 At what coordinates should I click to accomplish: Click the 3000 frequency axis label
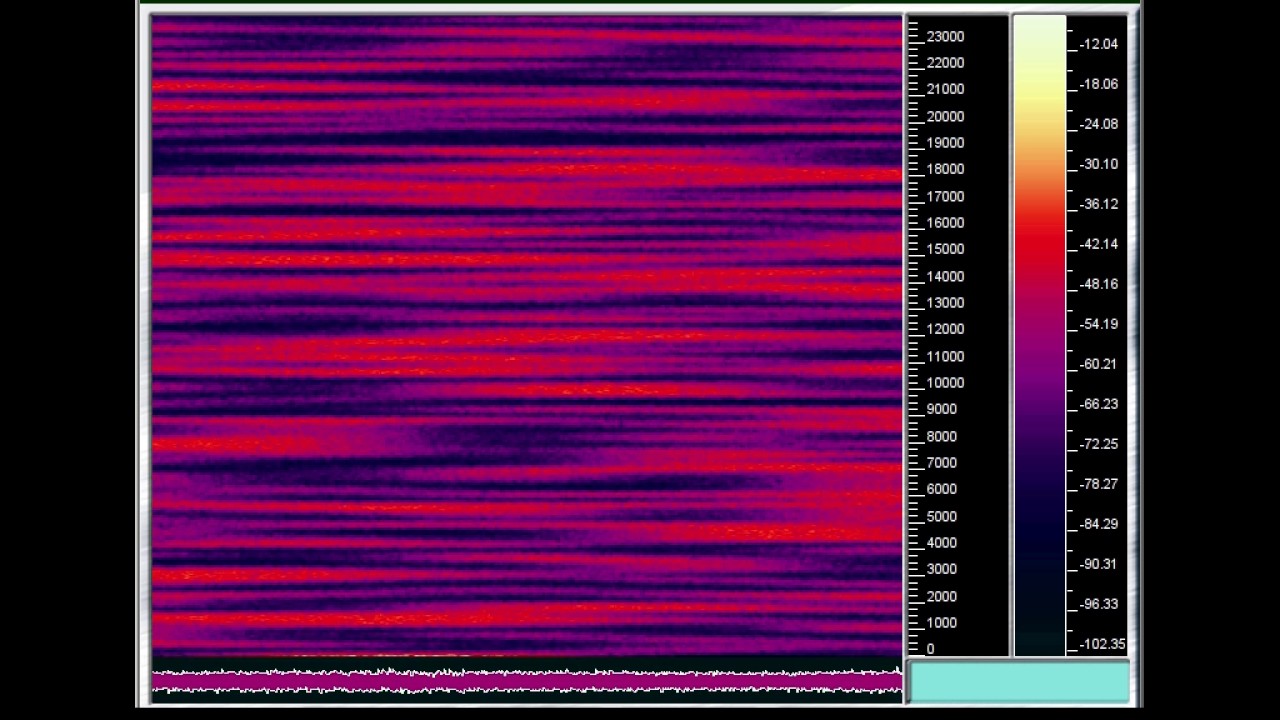click(942, 569)
